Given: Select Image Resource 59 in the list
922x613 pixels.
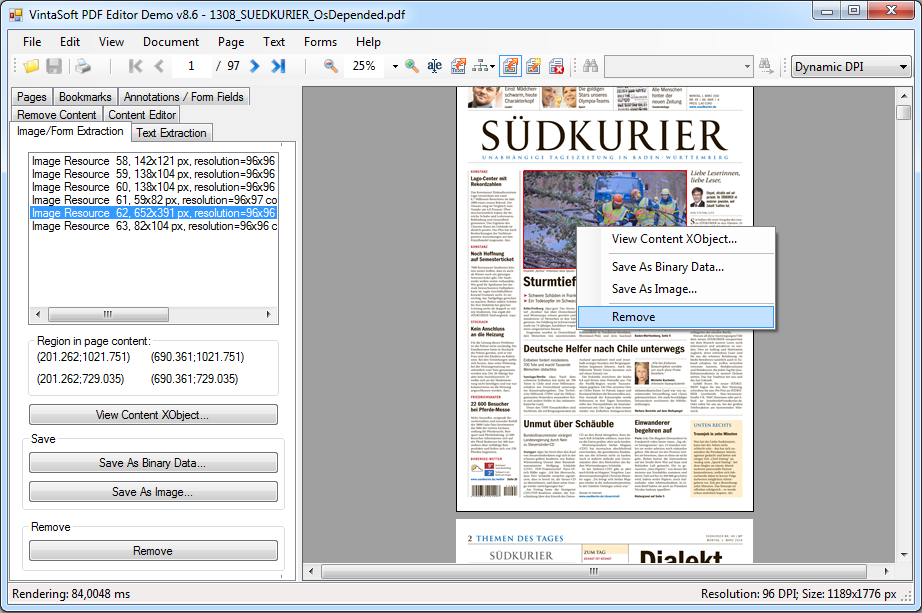Looking at the screenshot, I should (153, 174).
